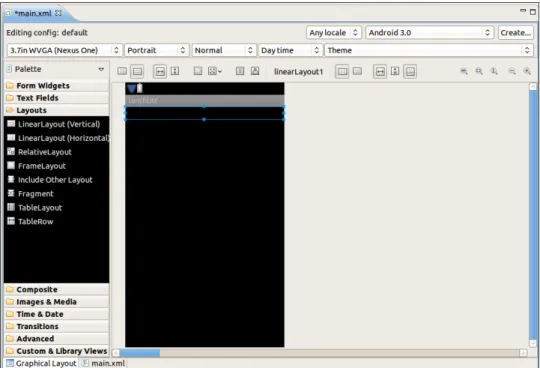The width and height of the screenshot is (540, 368).
Task: Open the Portrait orientation dropdown
Action: (157, 50)
